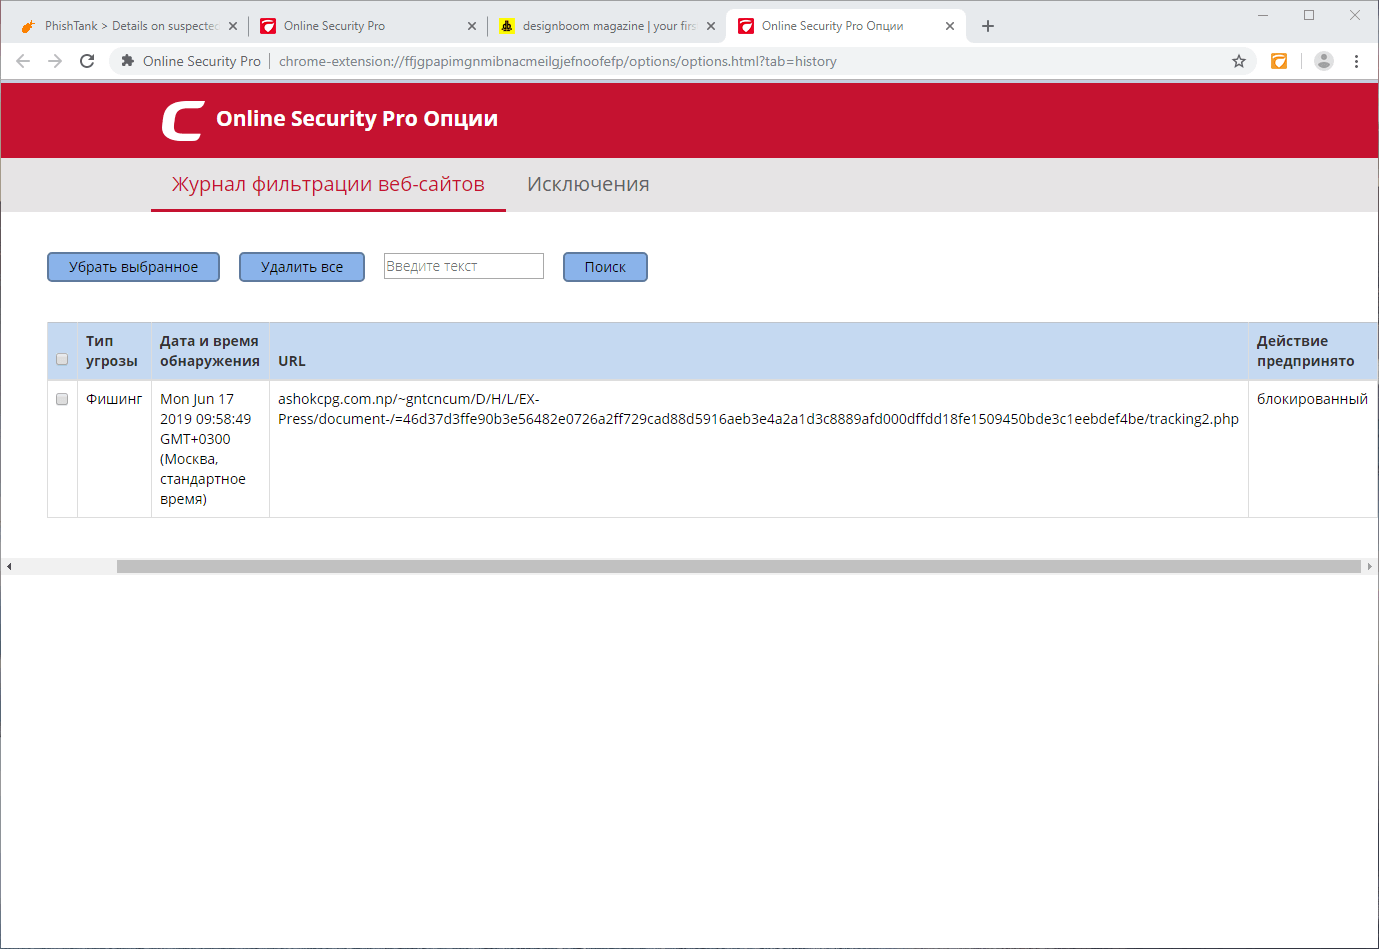The height and width of the screenshot is (949, 1379).
Task: Toggle the select-all checkbox in table header
Action: pyautogui.click(x=62, y=359)
